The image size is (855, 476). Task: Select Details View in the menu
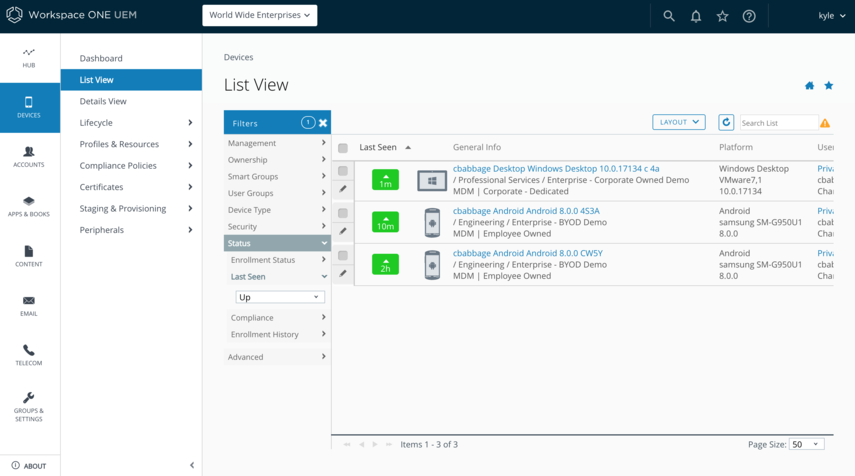pyautogui.click(x=103, y=101)
